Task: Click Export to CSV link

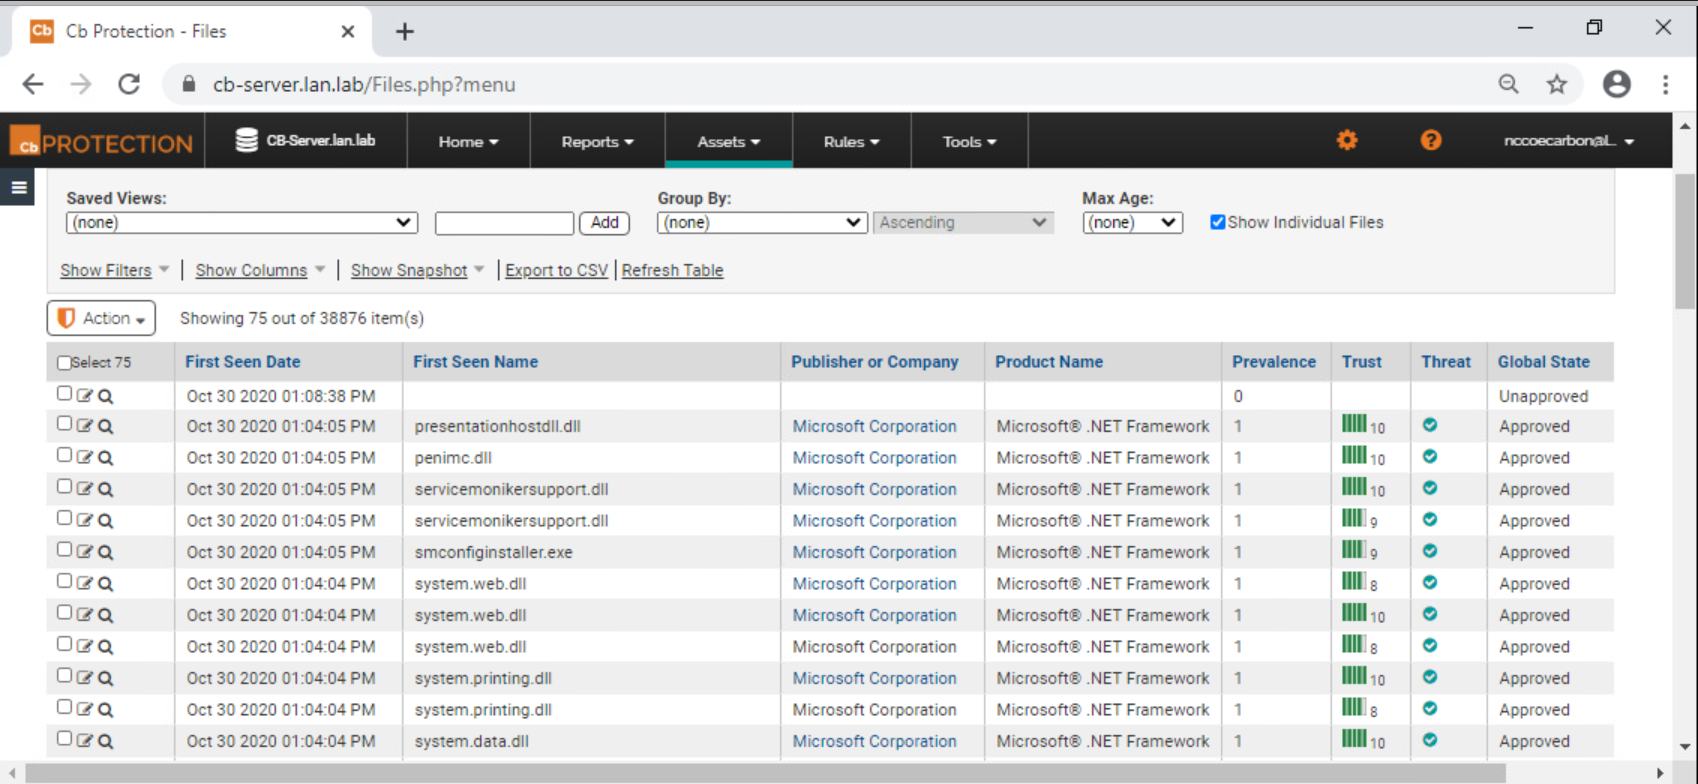Action: tap(556, 270)
